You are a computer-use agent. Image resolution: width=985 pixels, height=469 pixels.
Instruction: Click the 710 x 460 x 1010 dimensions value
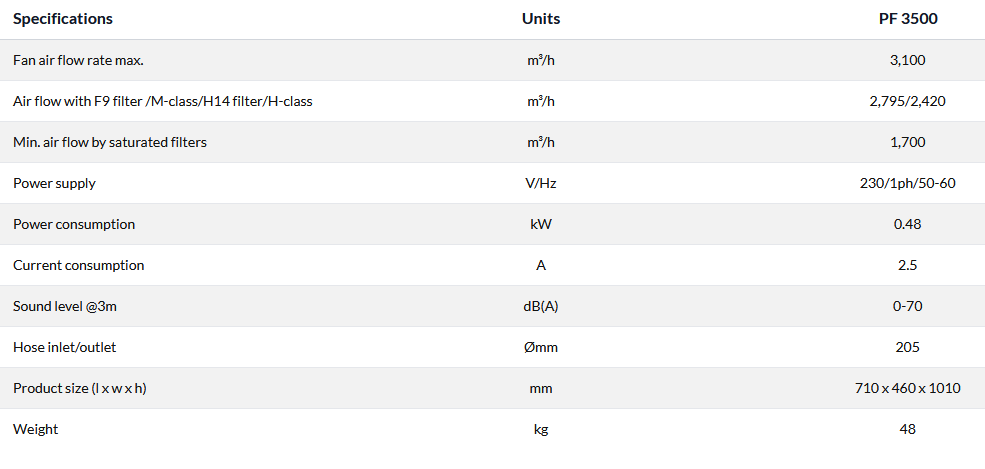(x=907, y=388)
